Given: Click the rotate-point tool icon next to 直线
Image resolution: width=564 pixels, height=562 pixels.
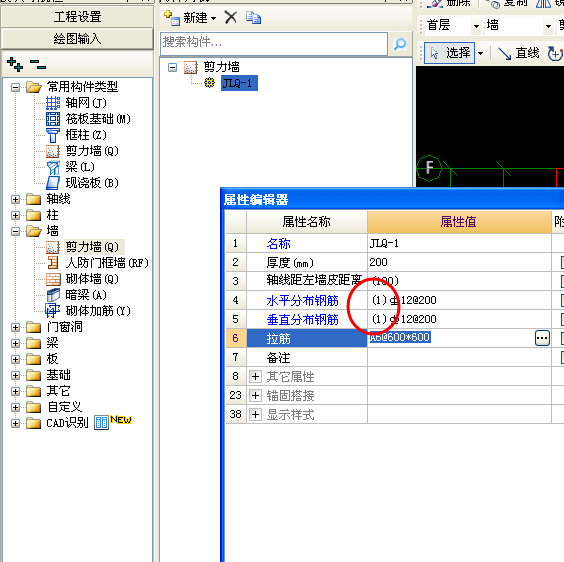Looking at the screenshot, I should (x=555, y=54).
